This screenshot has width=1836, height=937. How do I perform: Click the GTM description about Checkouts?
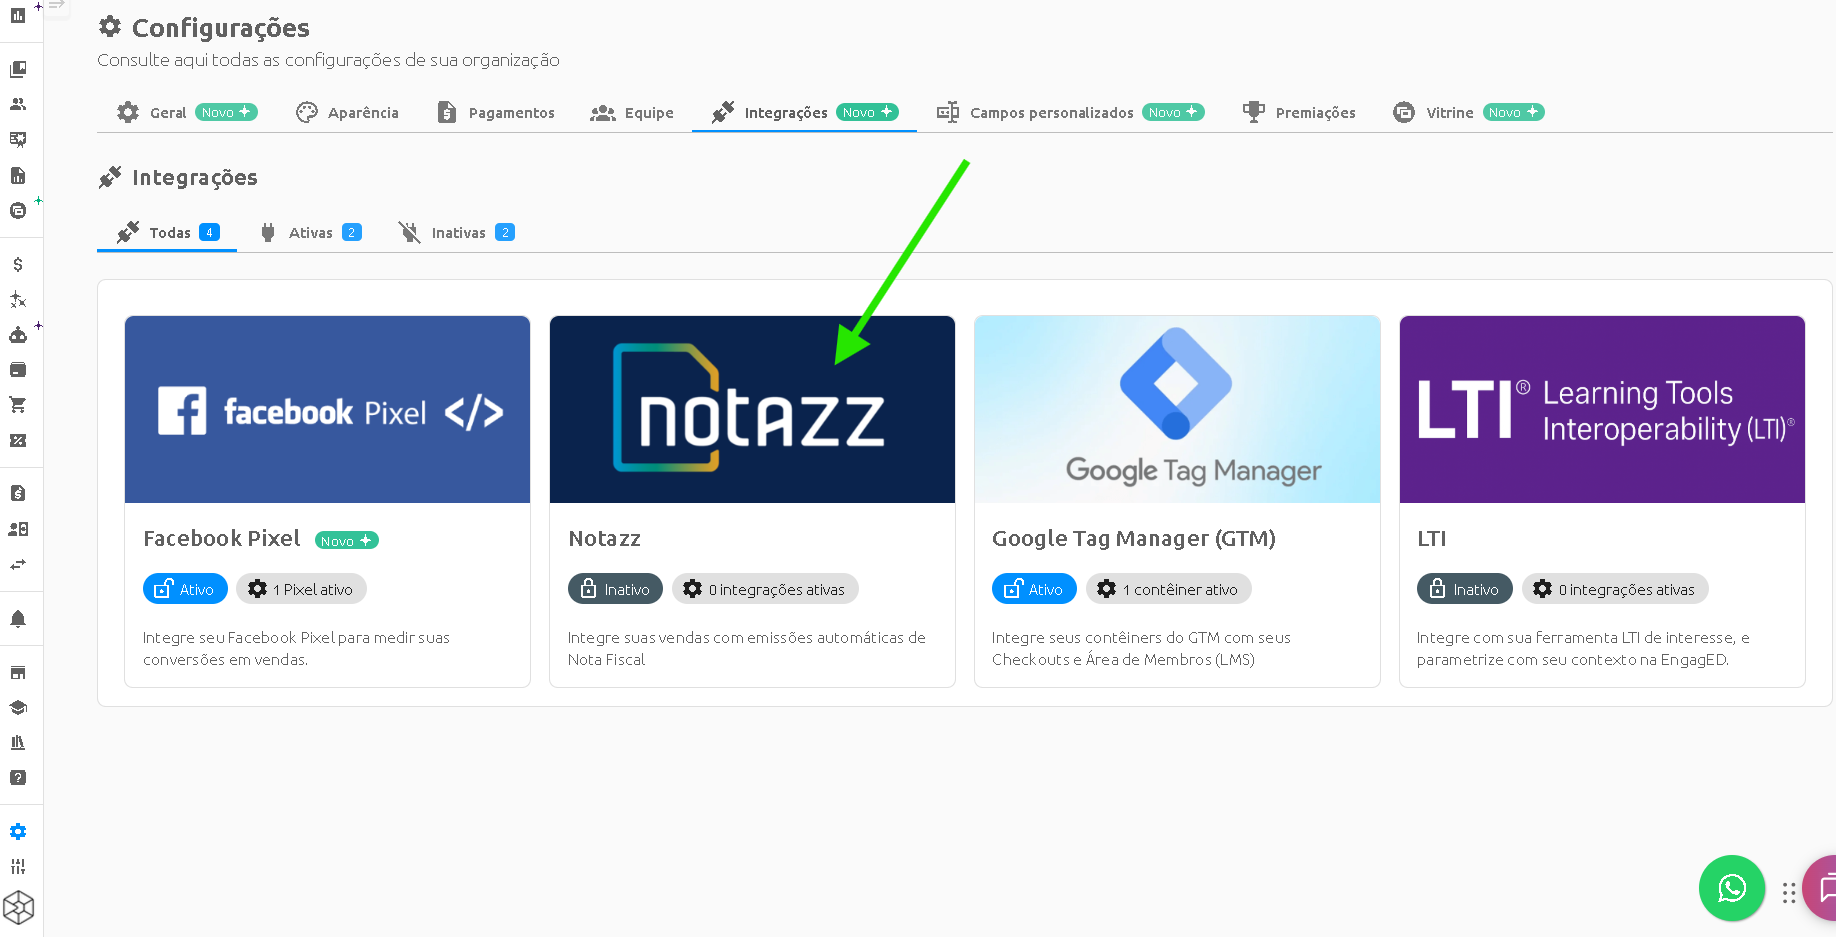(x=1141, y=648)
